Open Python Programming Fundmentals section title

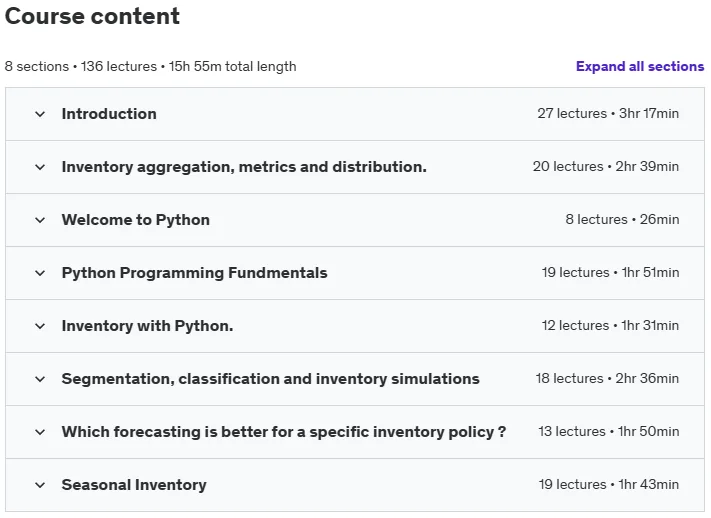click(195, 273)
